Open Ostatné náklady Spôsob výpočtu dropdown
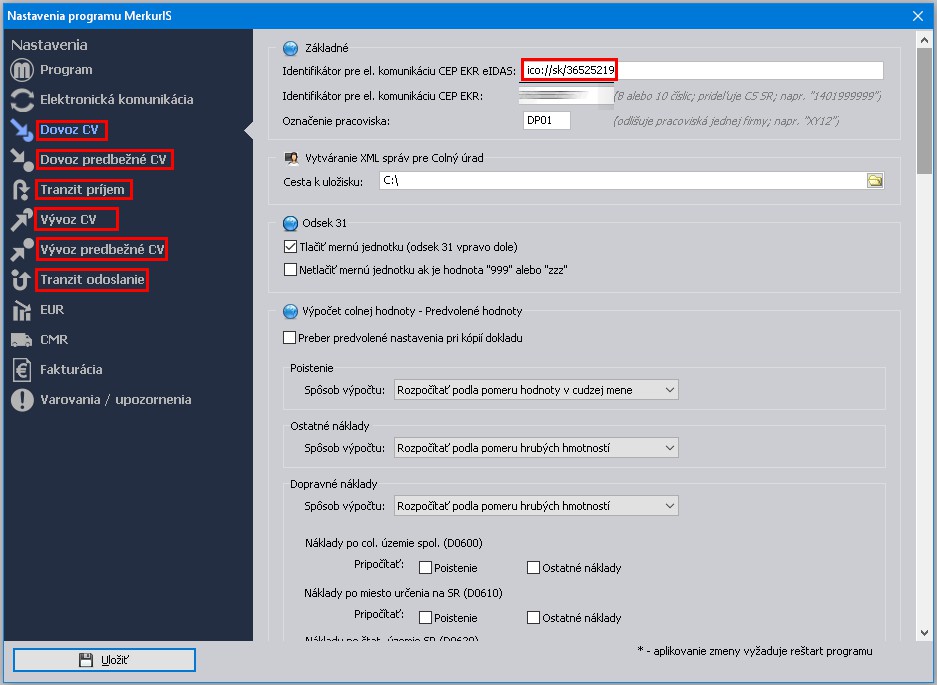This screenshot has width=937, height=685. pyautogui.click(x=536, y=448)
